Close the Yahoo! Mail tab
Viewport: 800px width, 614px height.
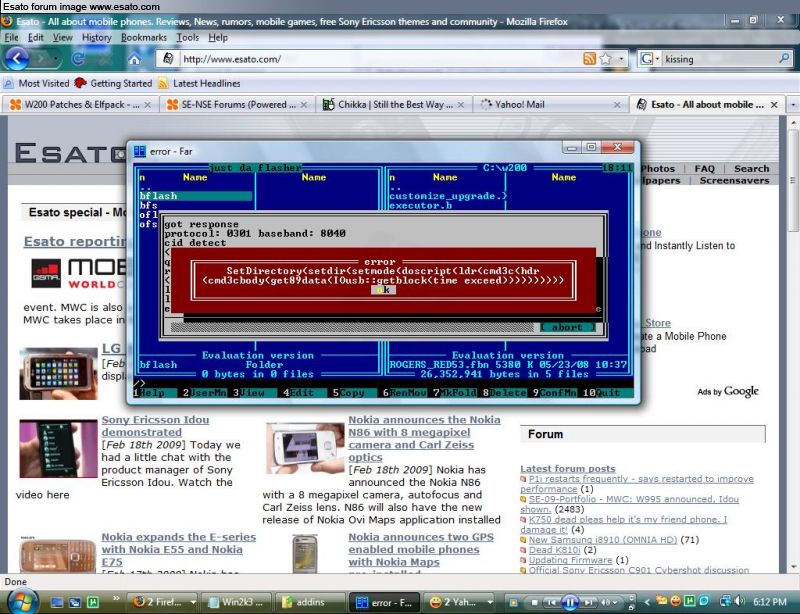pyautogui.click(x=617, y=105)
